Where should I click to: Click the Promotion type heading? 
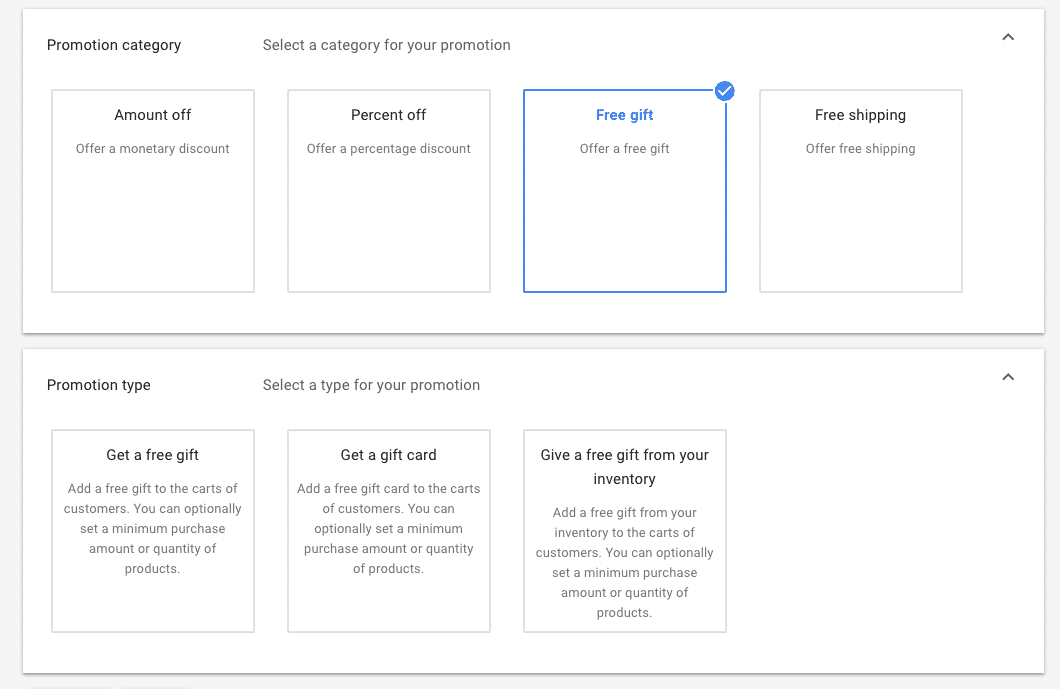pos(98,385)
